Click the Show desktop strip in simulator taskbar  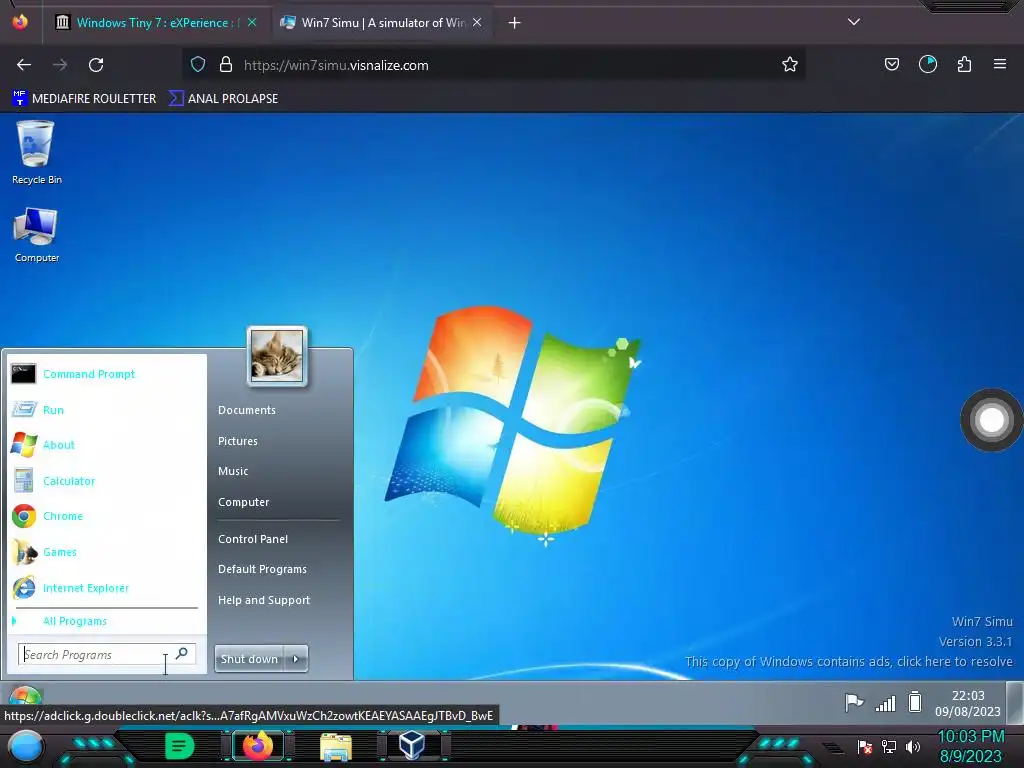[1015, 703]
